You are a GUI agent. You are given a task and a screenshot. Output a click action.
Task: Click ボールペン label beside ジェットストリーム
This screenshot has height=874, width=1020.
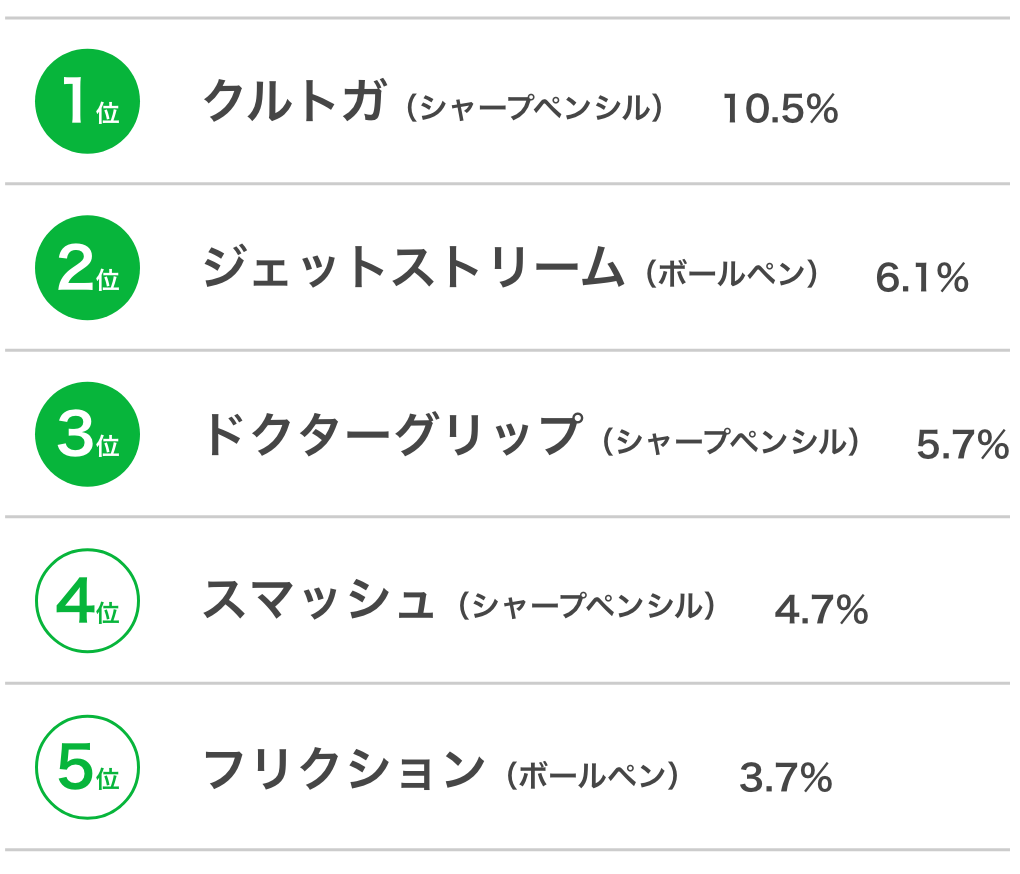732,274
